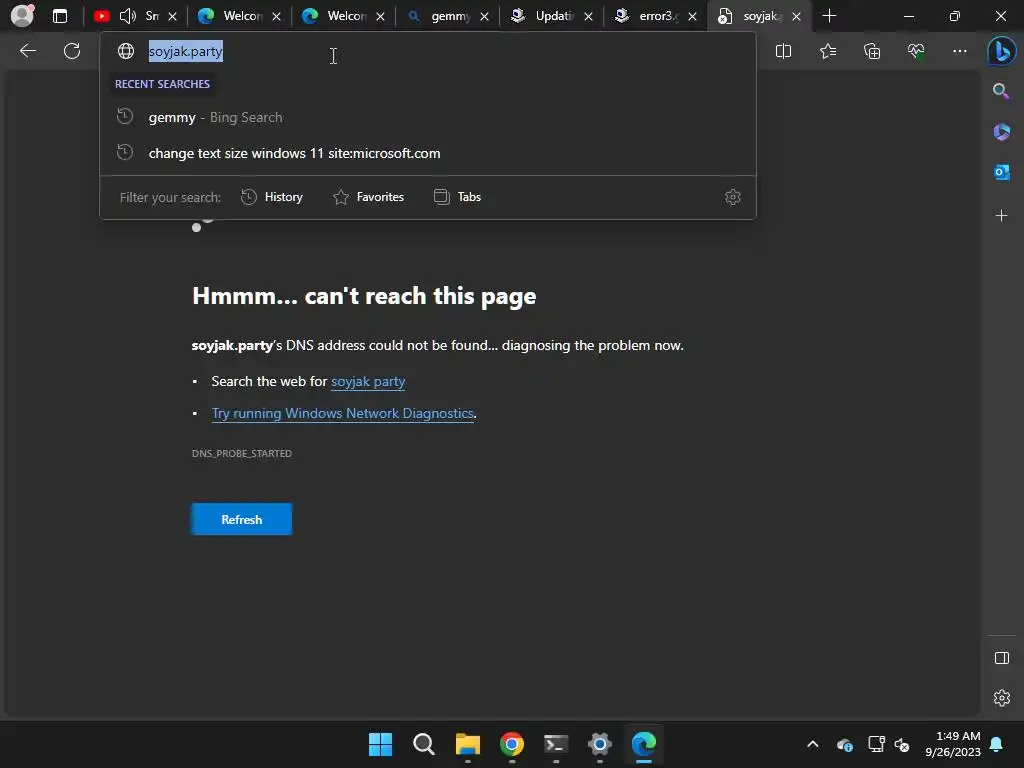Select recent search change text size windows 11
The height and width of the screenshot is (768, 1024).
[x=428, y=153]
